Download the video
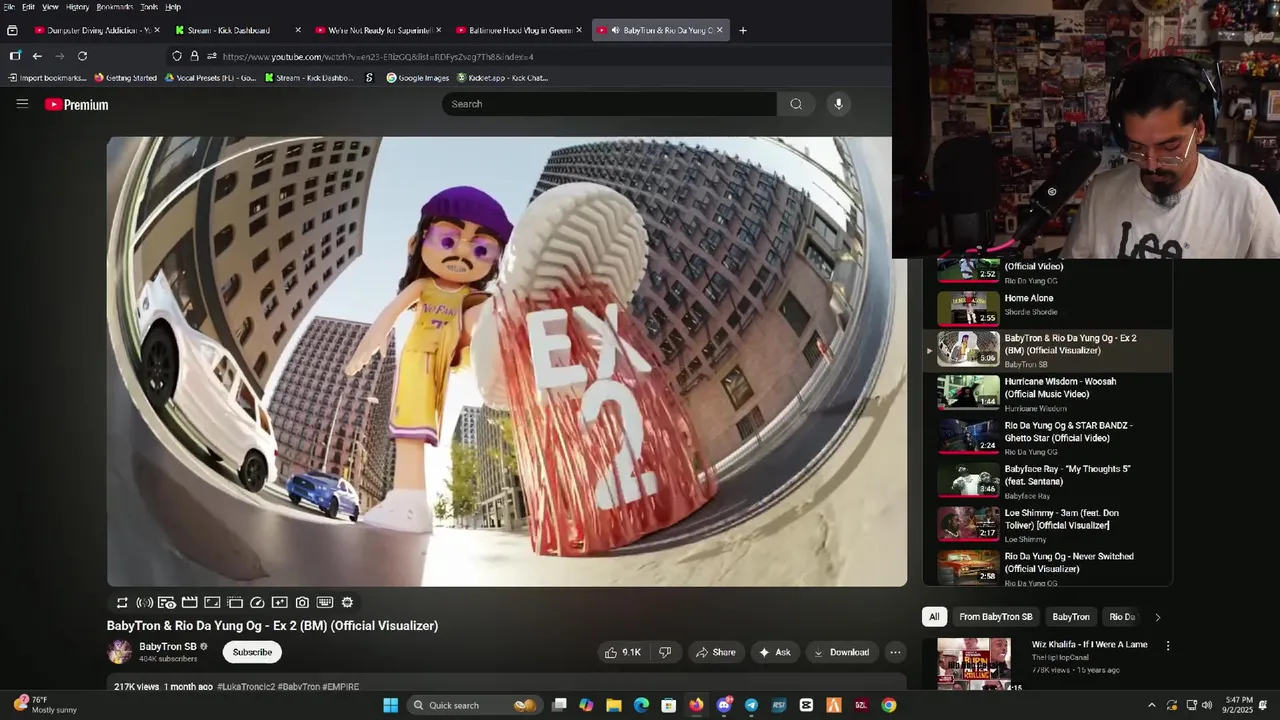This screenshot has width=1280, height=720. tap(841, 652)
